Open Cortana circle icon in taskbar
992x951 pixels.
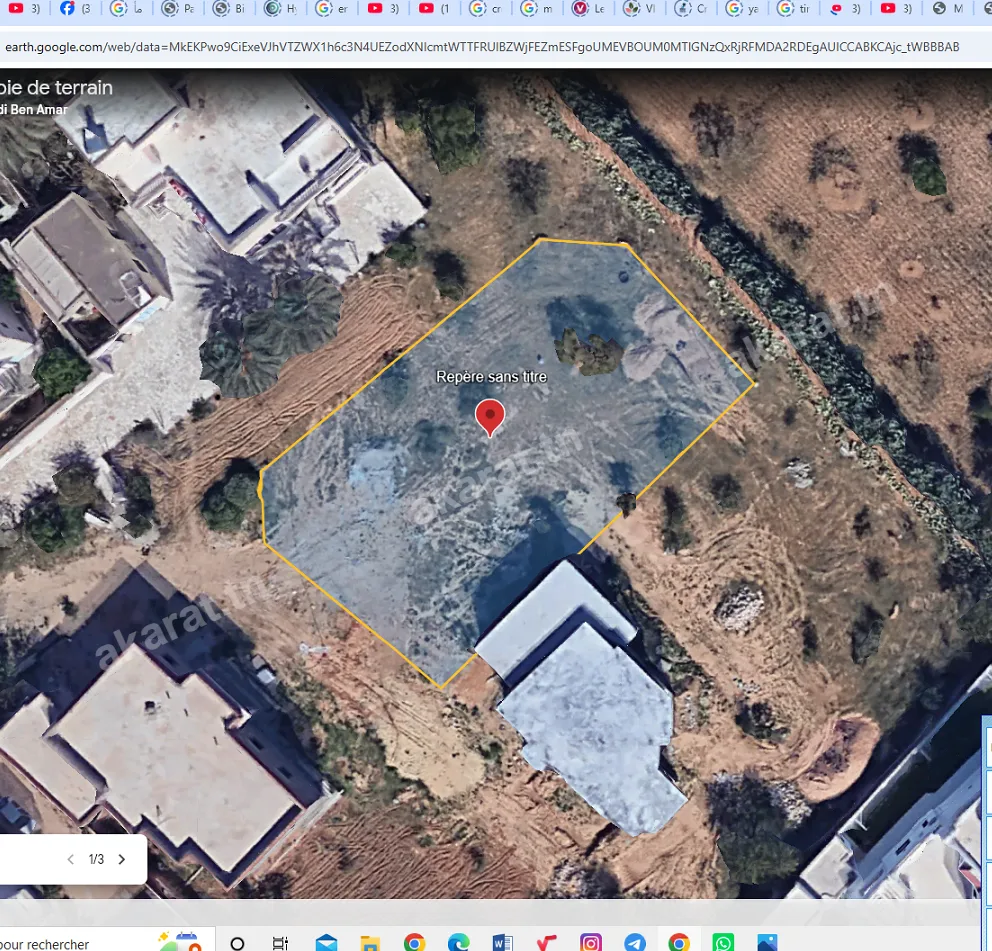point(237,943)
